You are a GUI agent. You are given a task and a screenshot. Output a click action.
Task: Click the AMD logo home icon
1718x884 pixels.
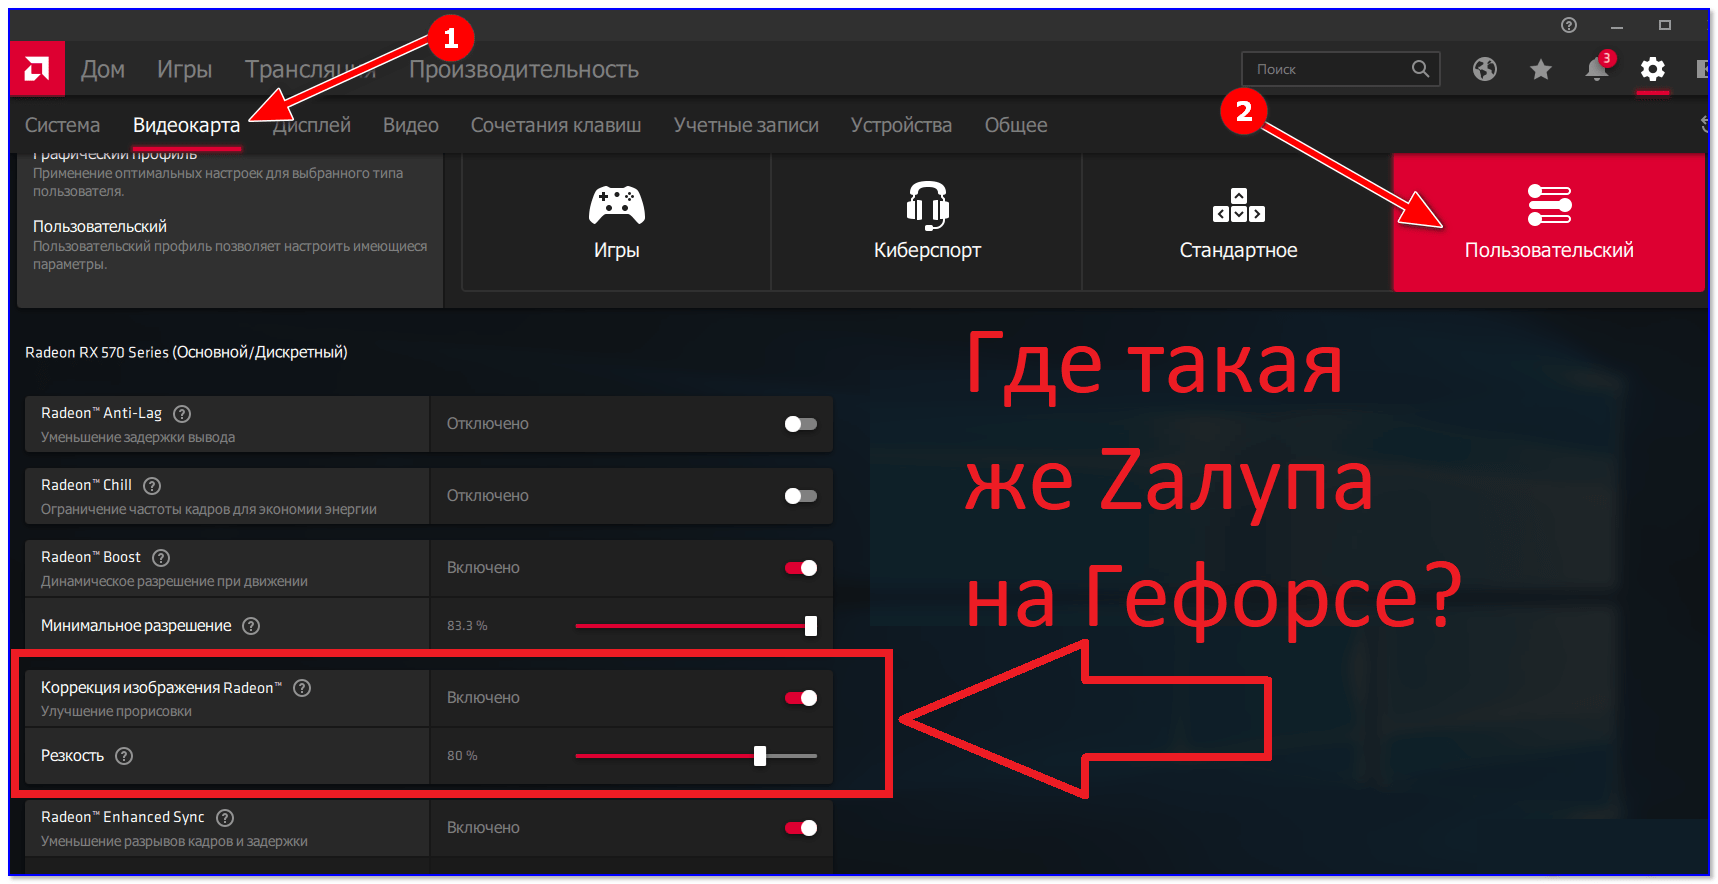38,69
